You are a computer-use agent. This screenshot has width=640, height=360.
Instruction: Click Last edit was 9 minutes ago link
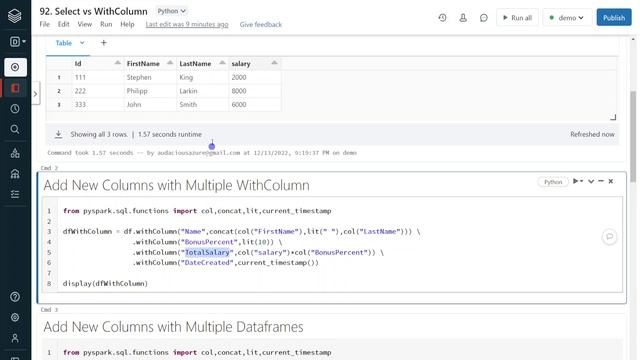pos(187,24)
